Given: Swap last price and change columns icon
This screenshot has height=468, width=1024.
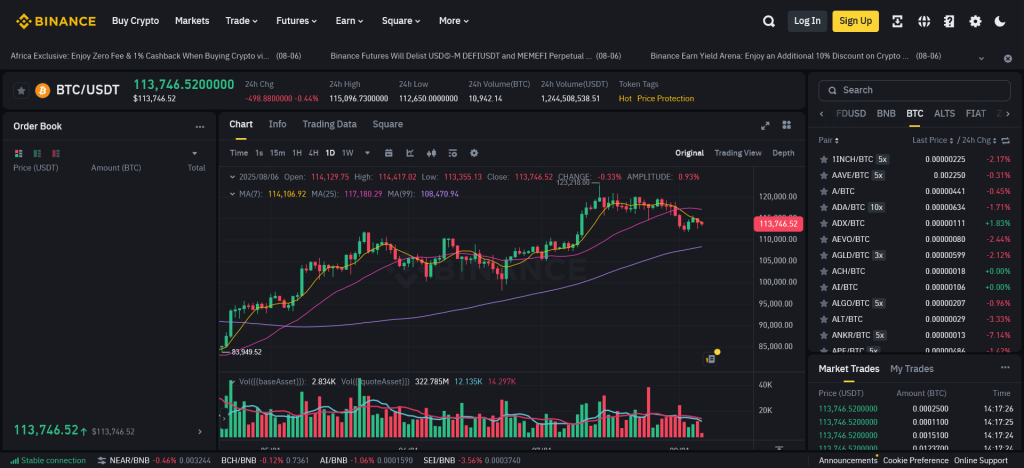Looking at the screenshot, I should click(1005, 140).
